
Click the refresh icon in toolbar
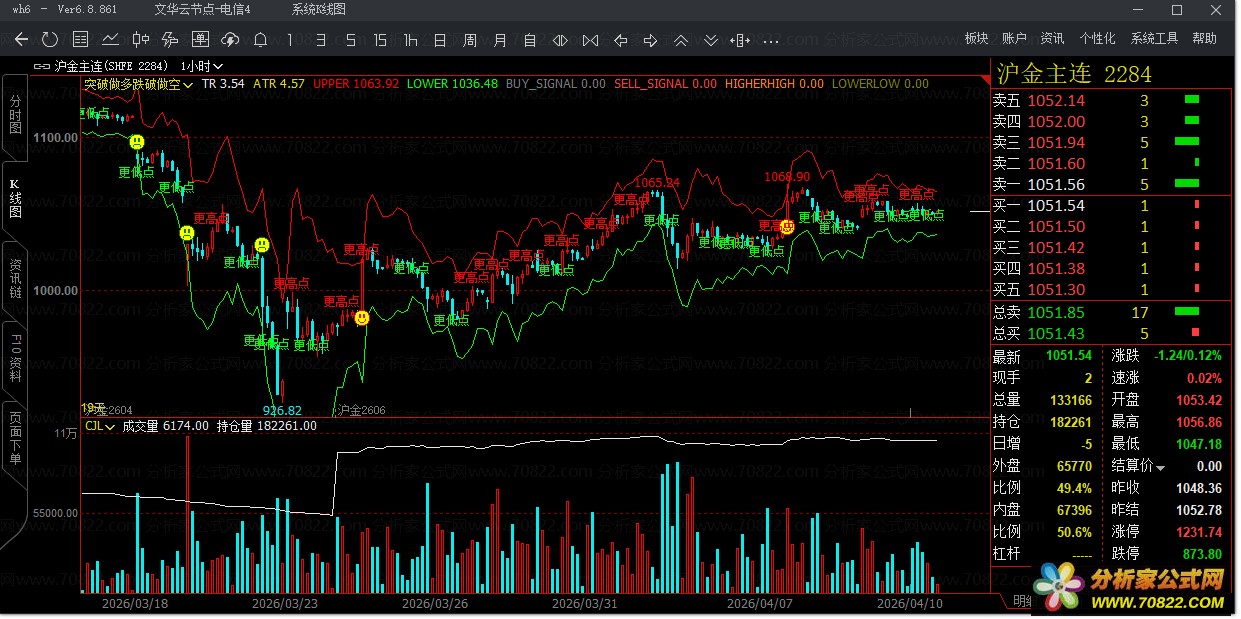[x=50, y=40]
